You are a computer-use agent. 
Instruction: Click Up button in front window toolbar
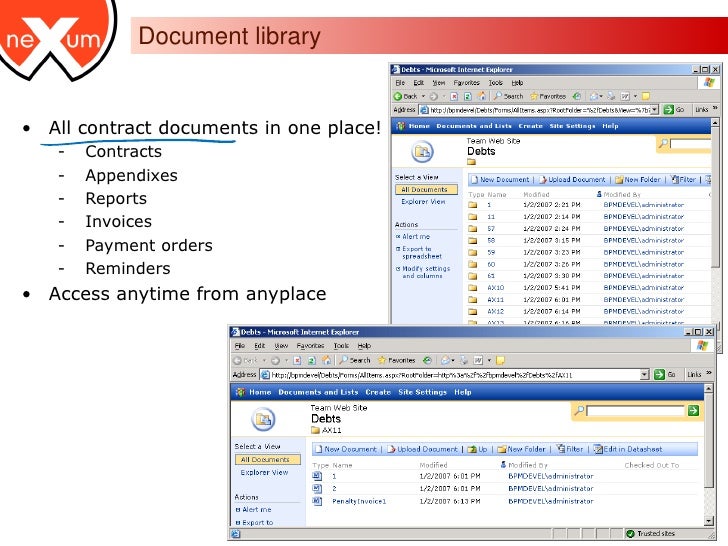[477, 449]
